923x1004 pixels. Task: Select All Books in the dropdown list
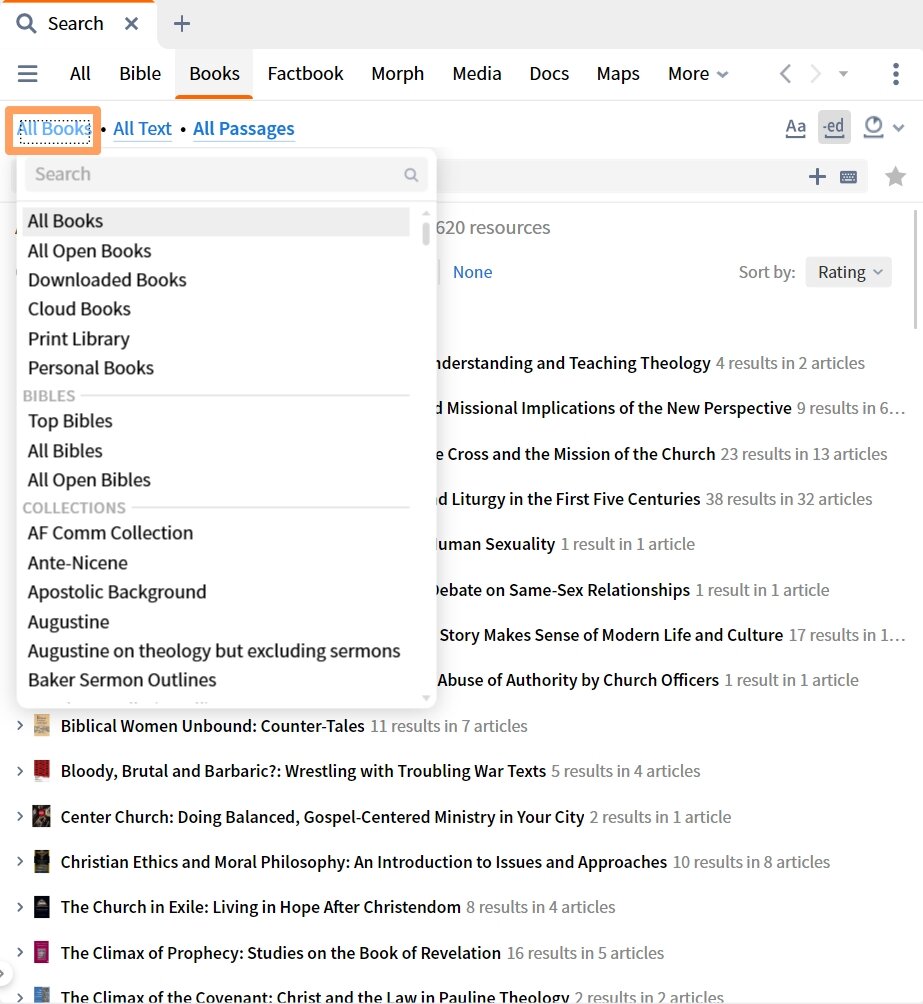216,221
